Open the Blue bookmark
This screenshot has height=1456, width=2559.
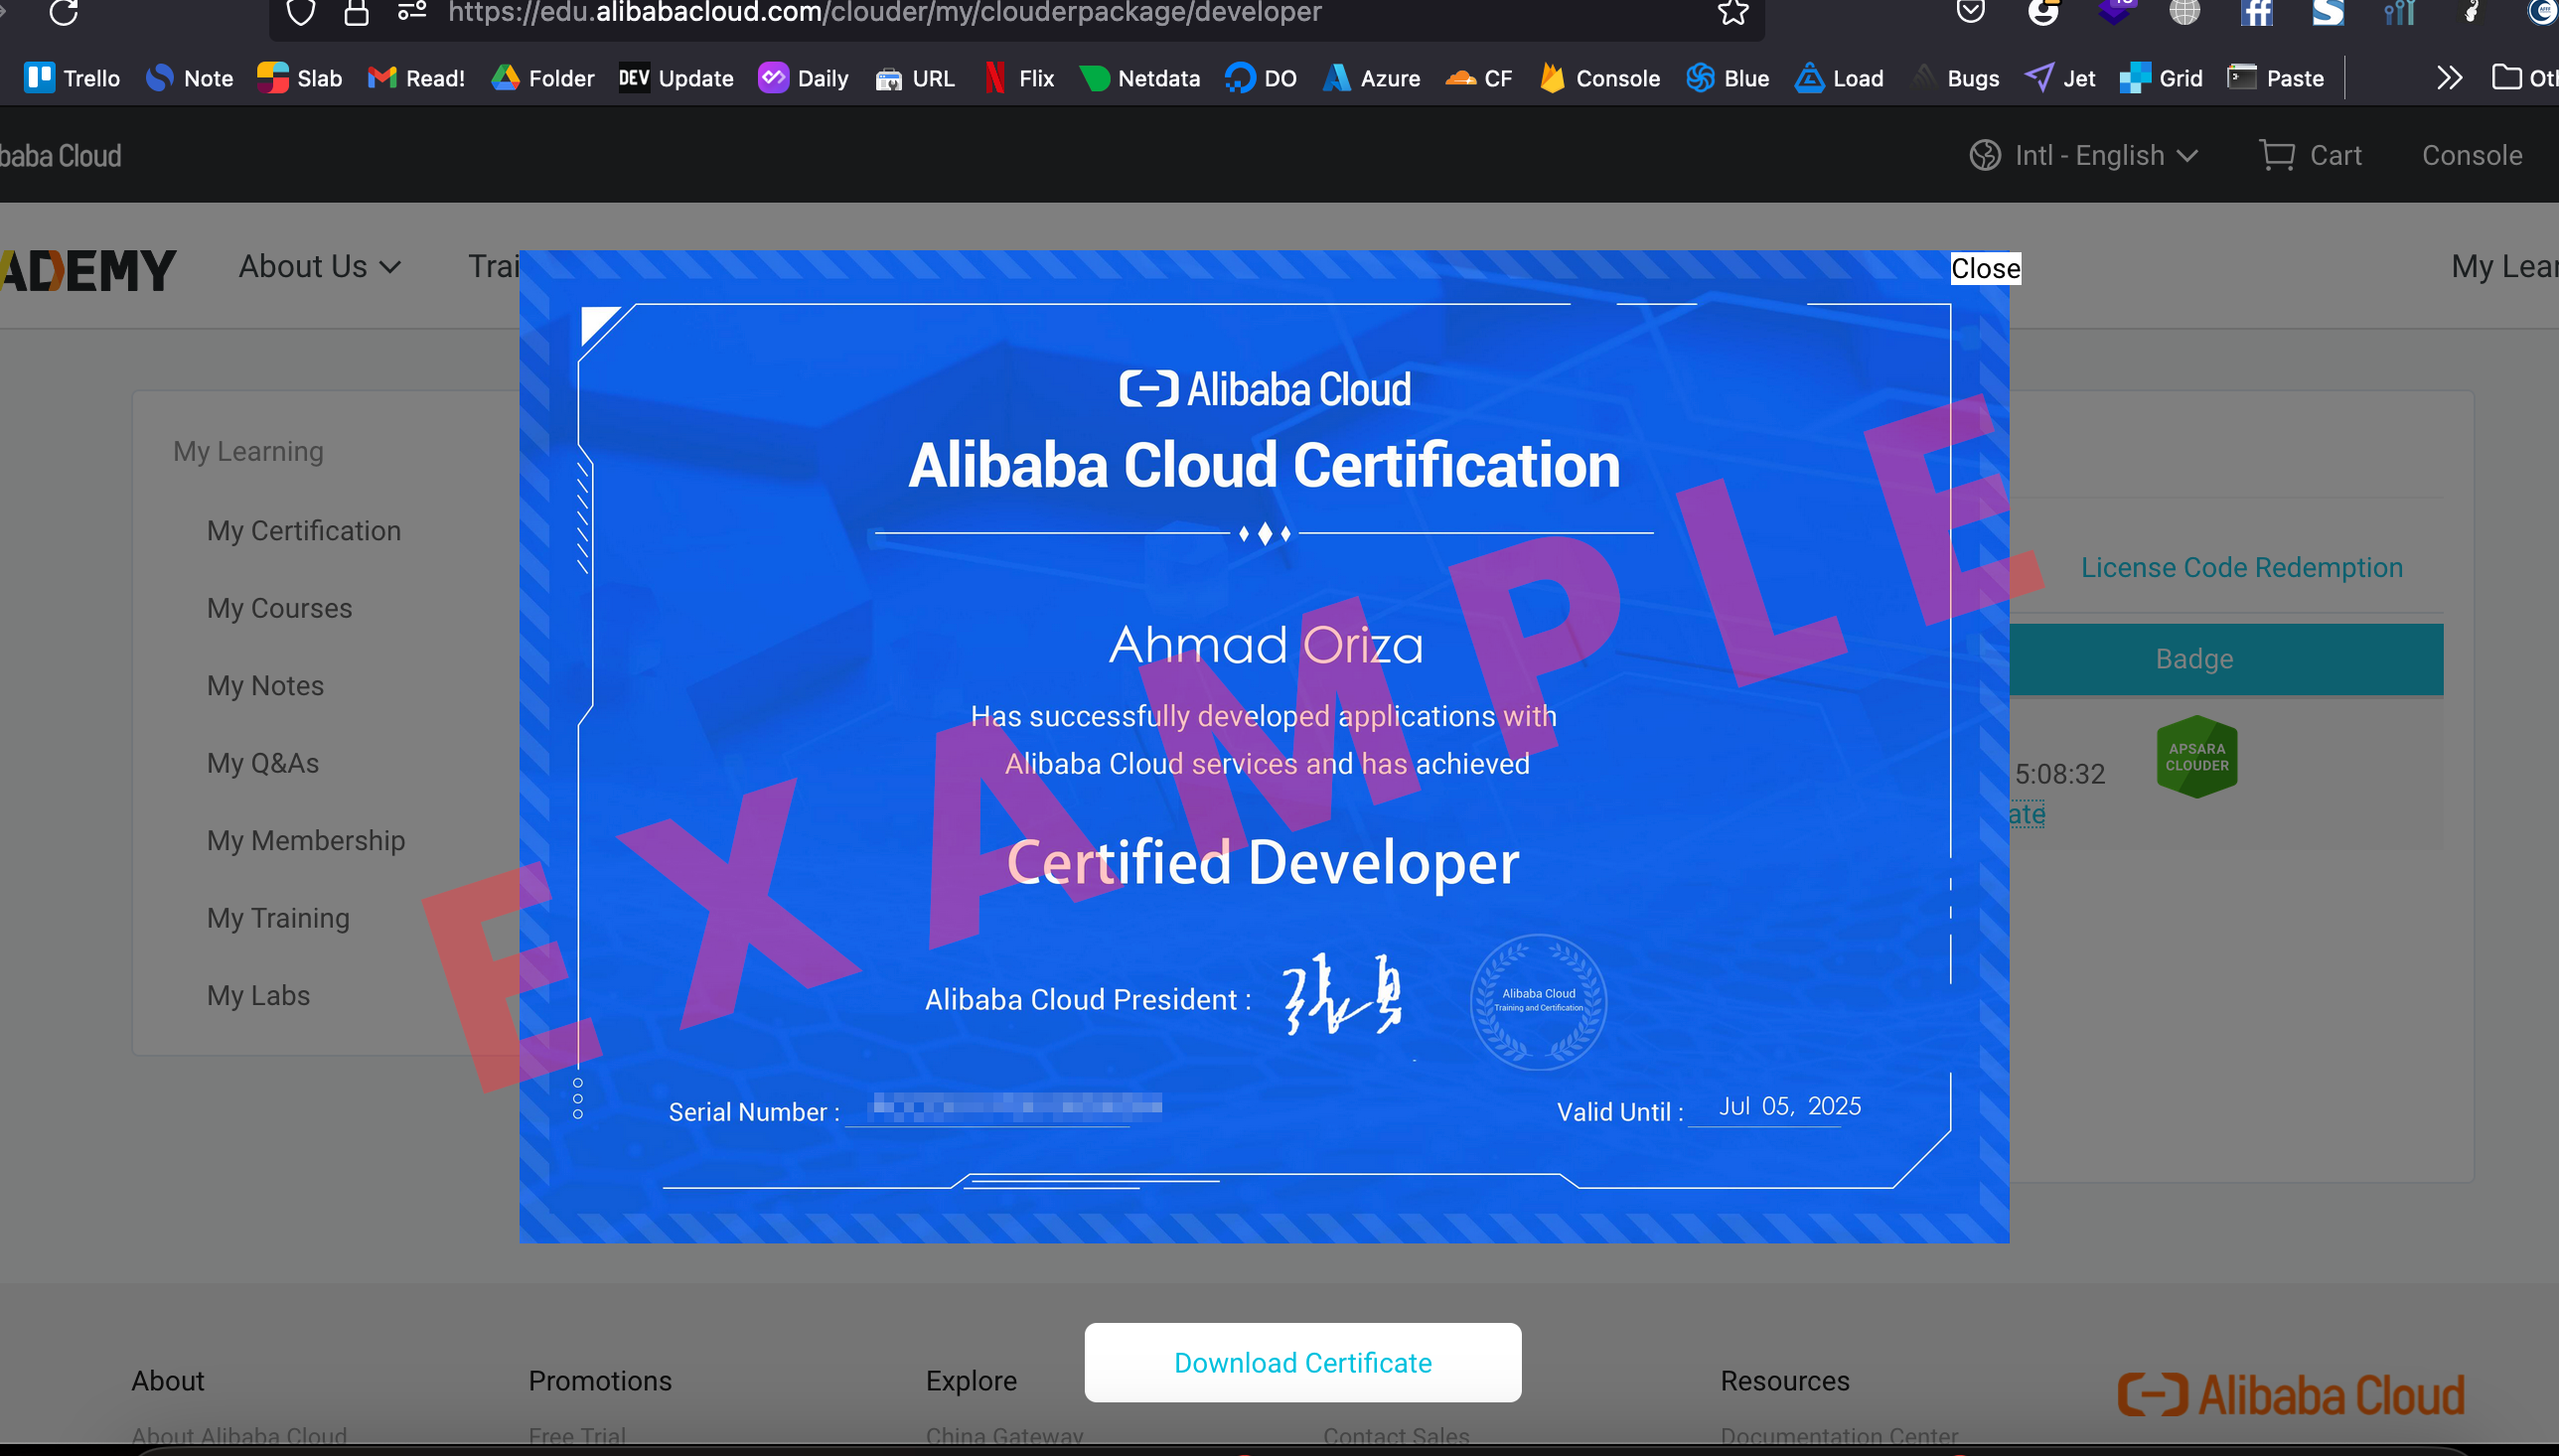pyautogui.click(x=1727, y=78)
